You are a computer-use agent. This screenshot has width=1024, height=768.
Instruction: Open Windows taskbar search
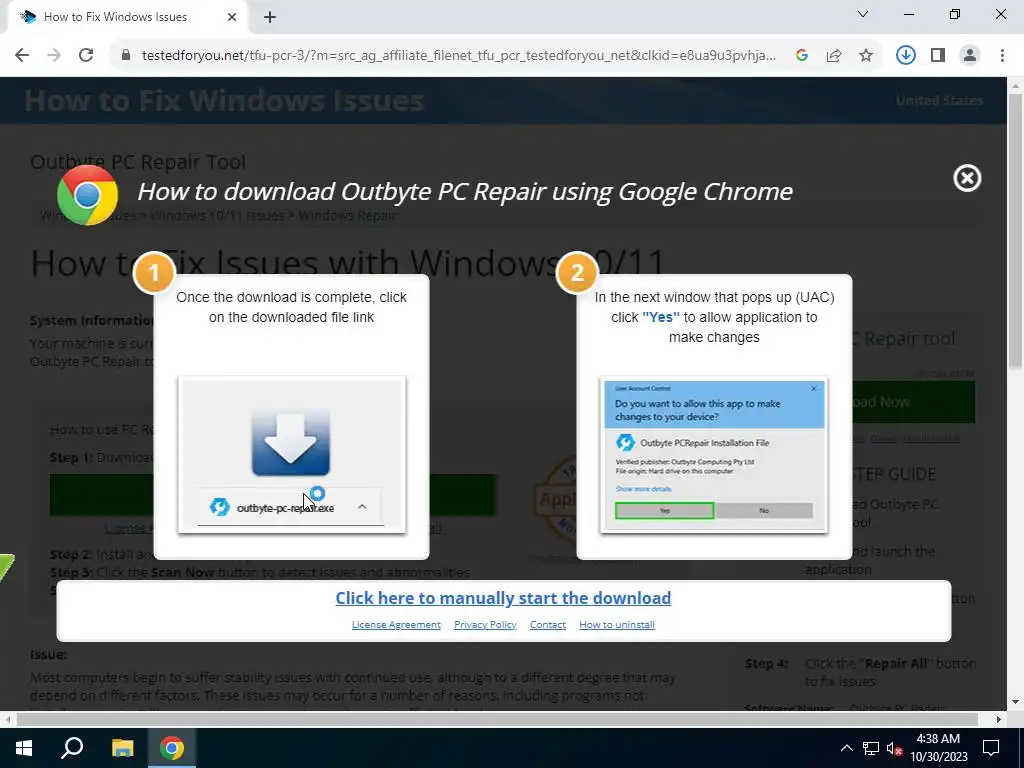coord(72,748)
